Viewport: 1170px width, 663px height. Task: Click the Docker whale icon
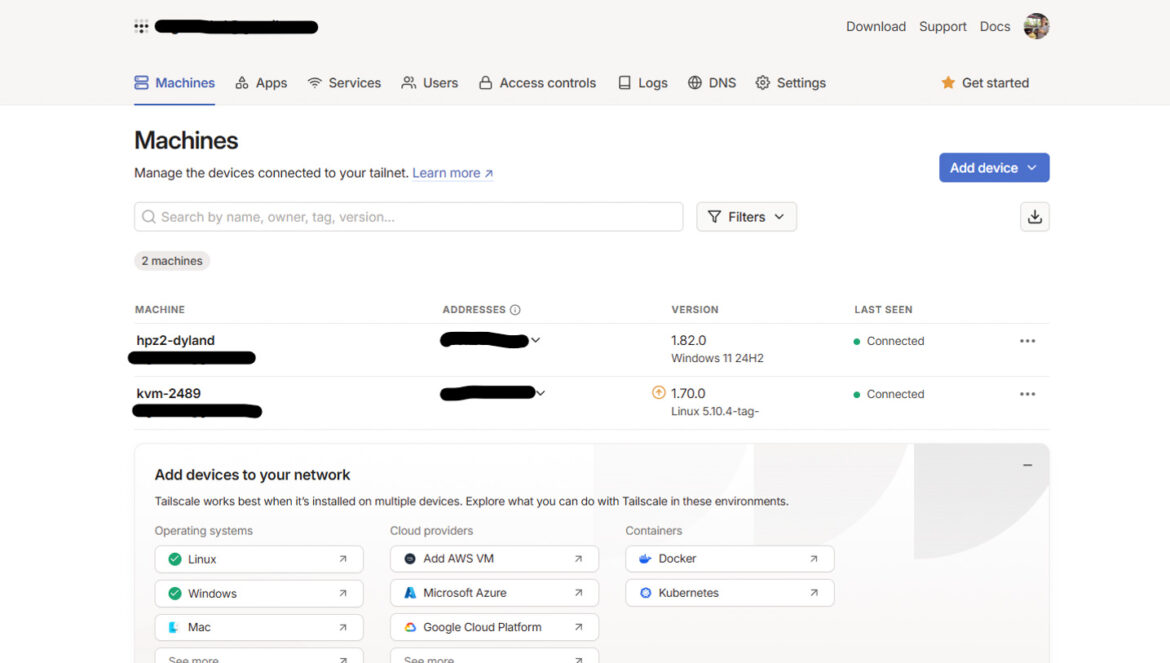(645, 559)
